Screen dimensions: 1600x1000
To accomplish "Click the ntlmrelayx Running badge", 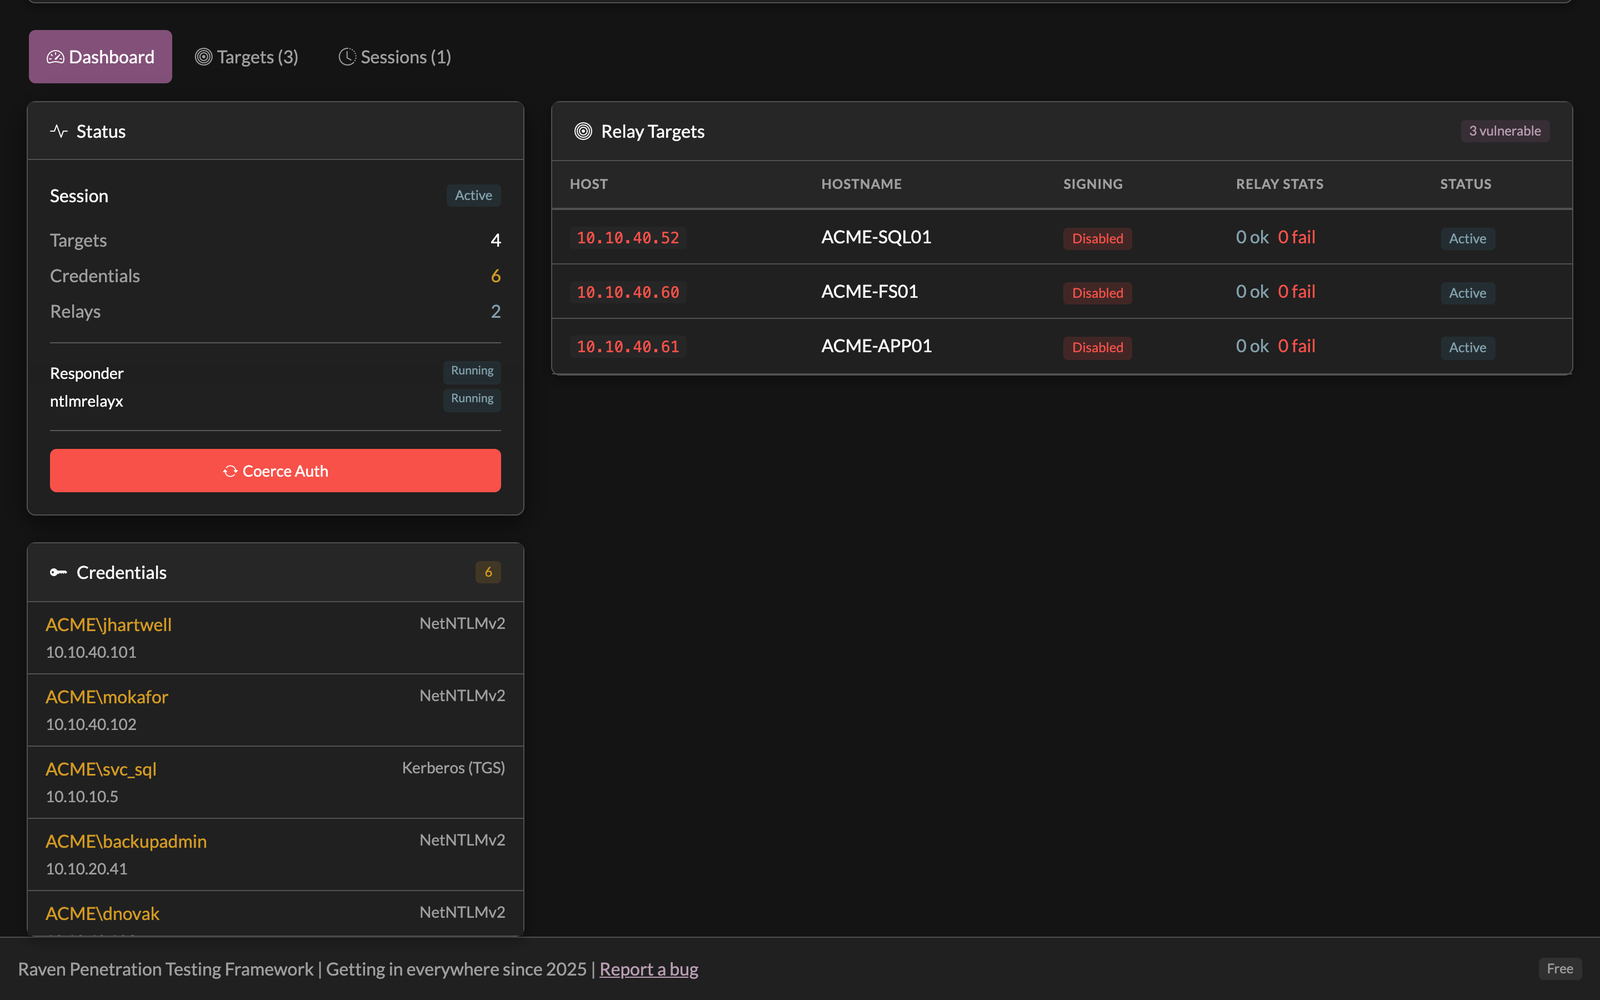I will coord(472,399).
